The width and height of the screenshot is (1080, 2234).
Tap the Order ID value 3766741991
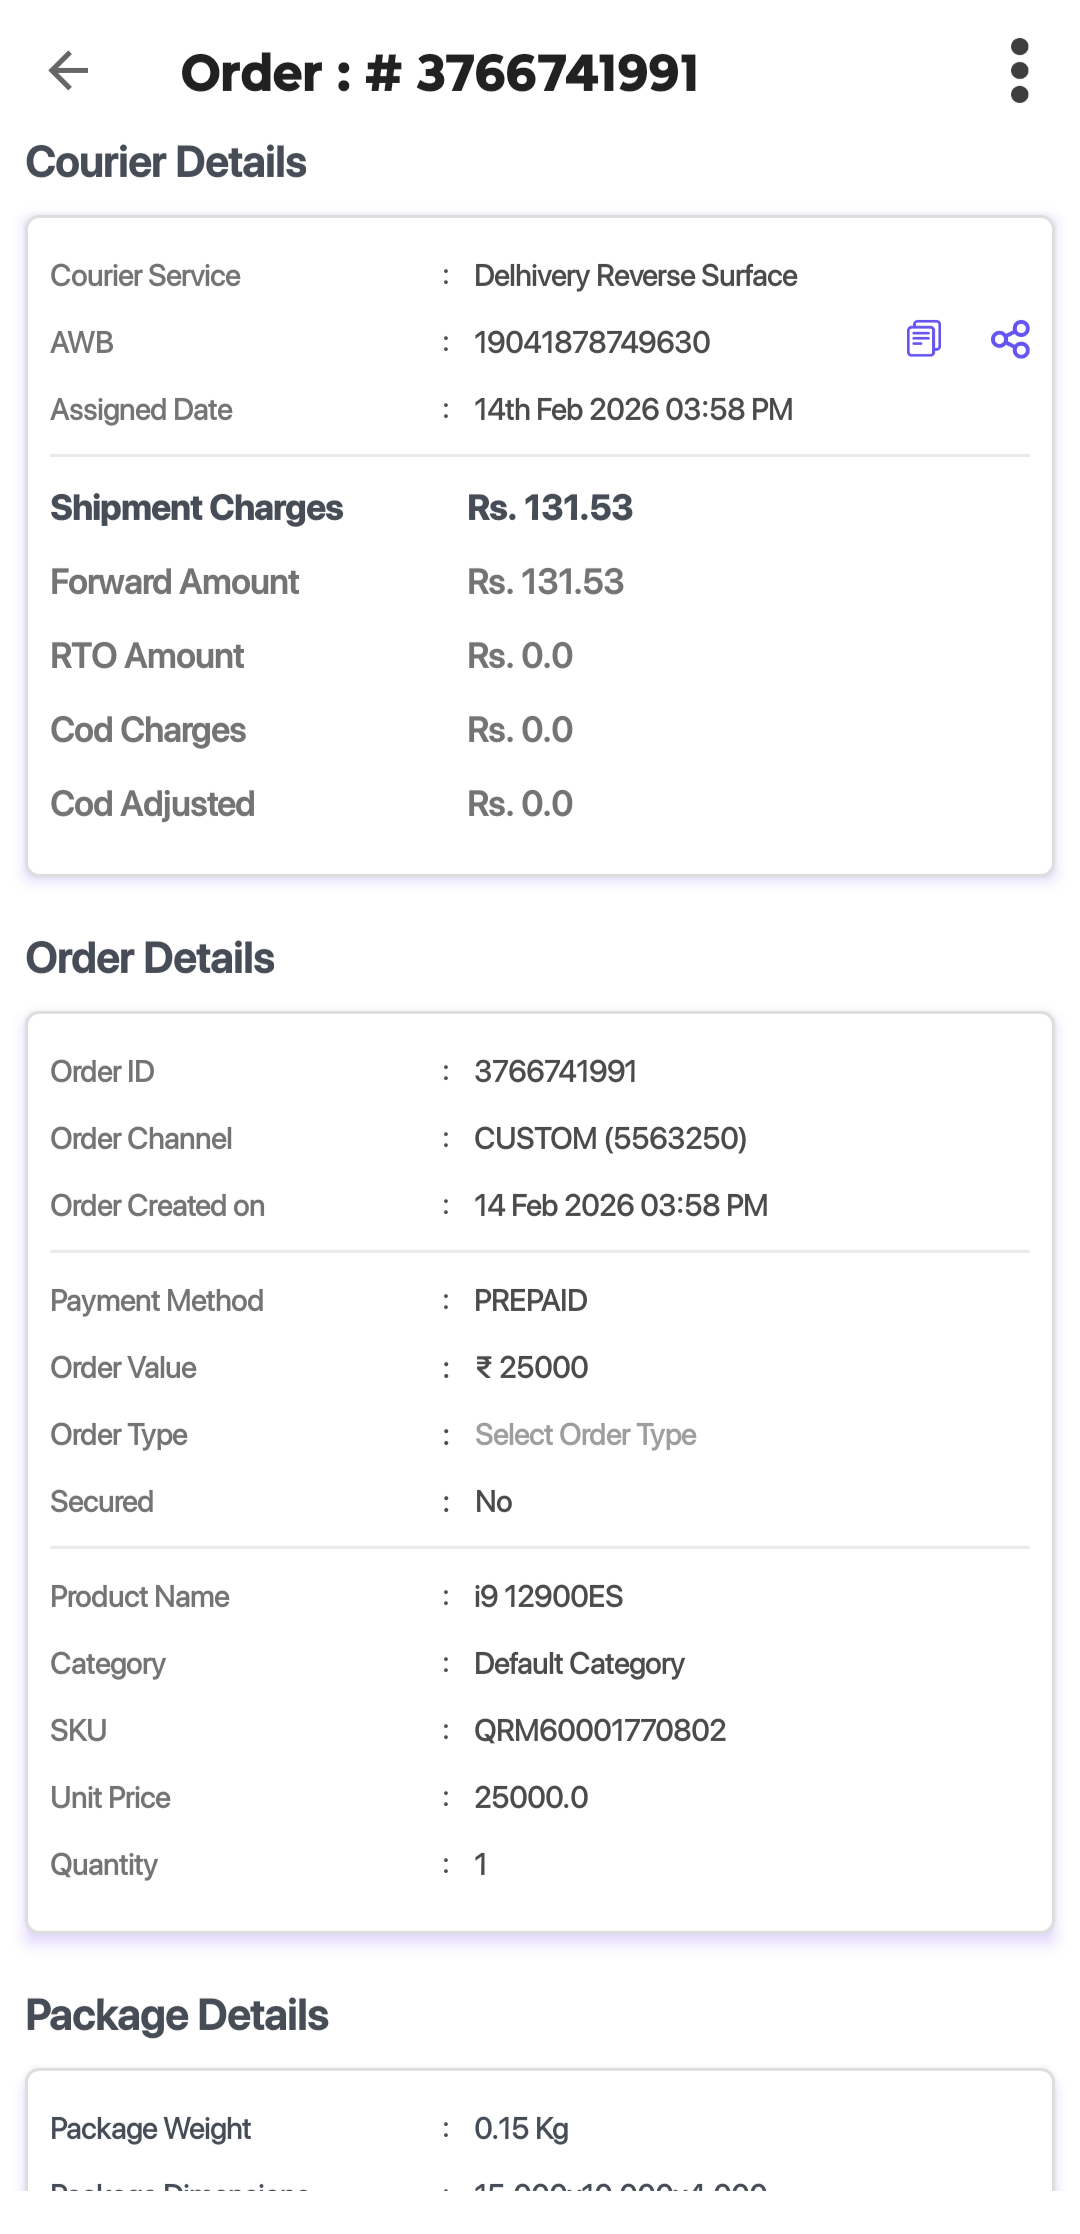pos(555,1072)
